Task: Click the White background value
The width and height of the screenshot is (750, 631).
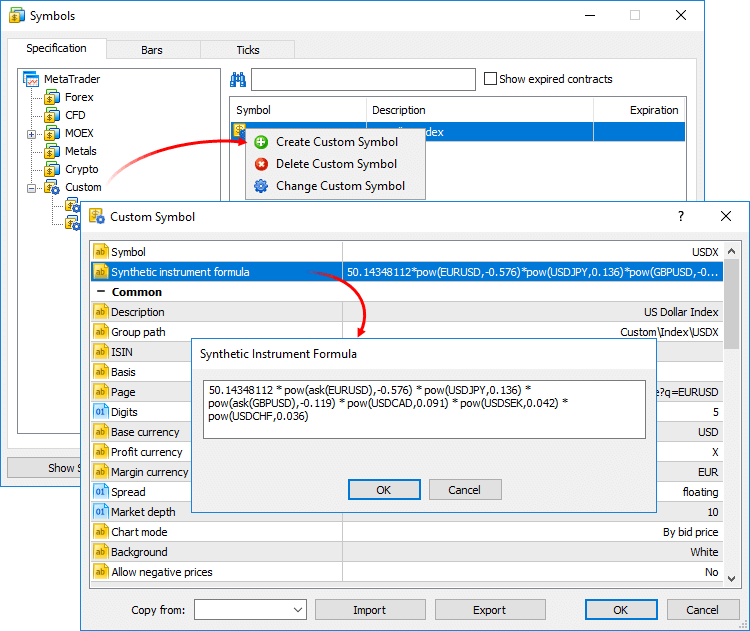Action: 704,552
